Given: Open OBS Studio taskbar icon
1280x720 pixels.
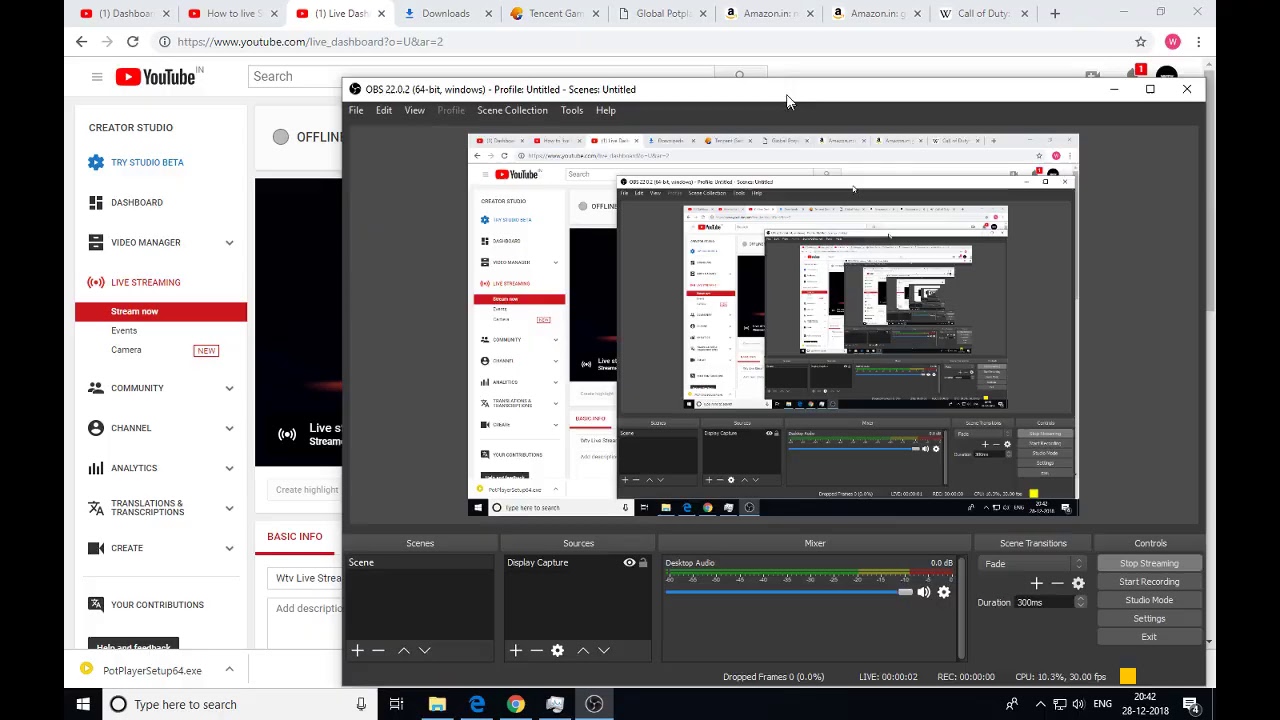Looking at the screenshot, I should coord(594,704).
